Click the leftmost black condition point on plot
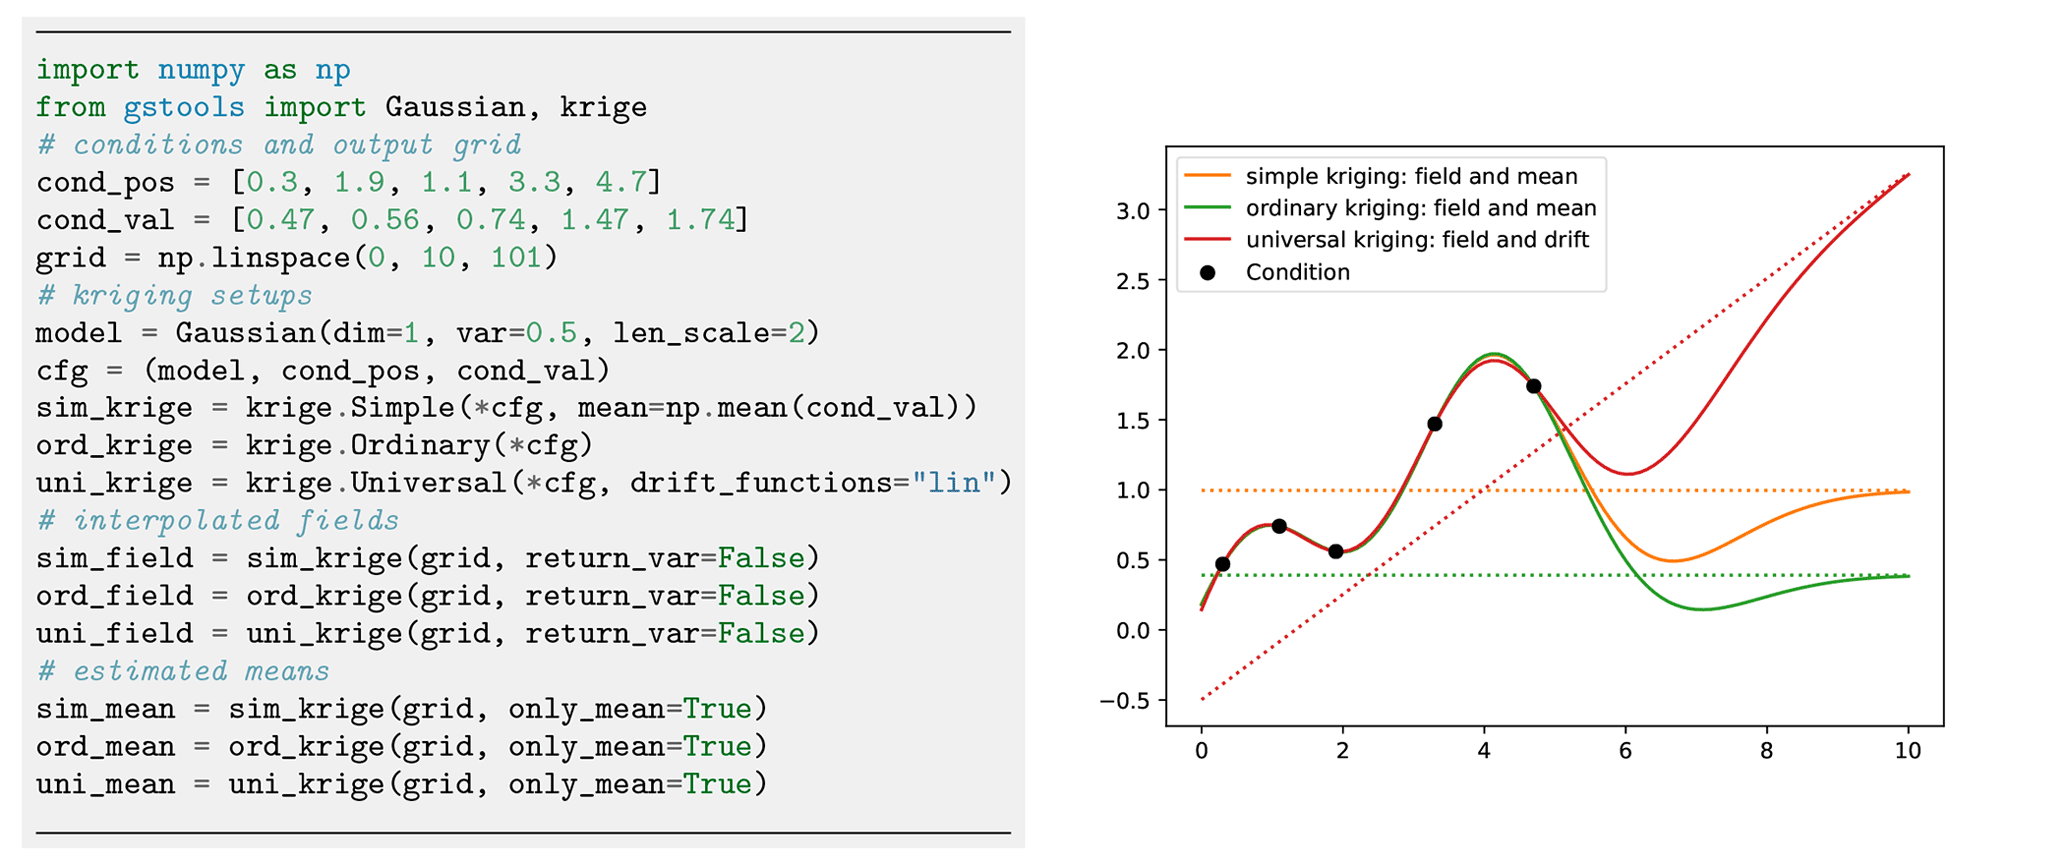Viewport: 2067px width, 865px height. (x=1222, y=564)
